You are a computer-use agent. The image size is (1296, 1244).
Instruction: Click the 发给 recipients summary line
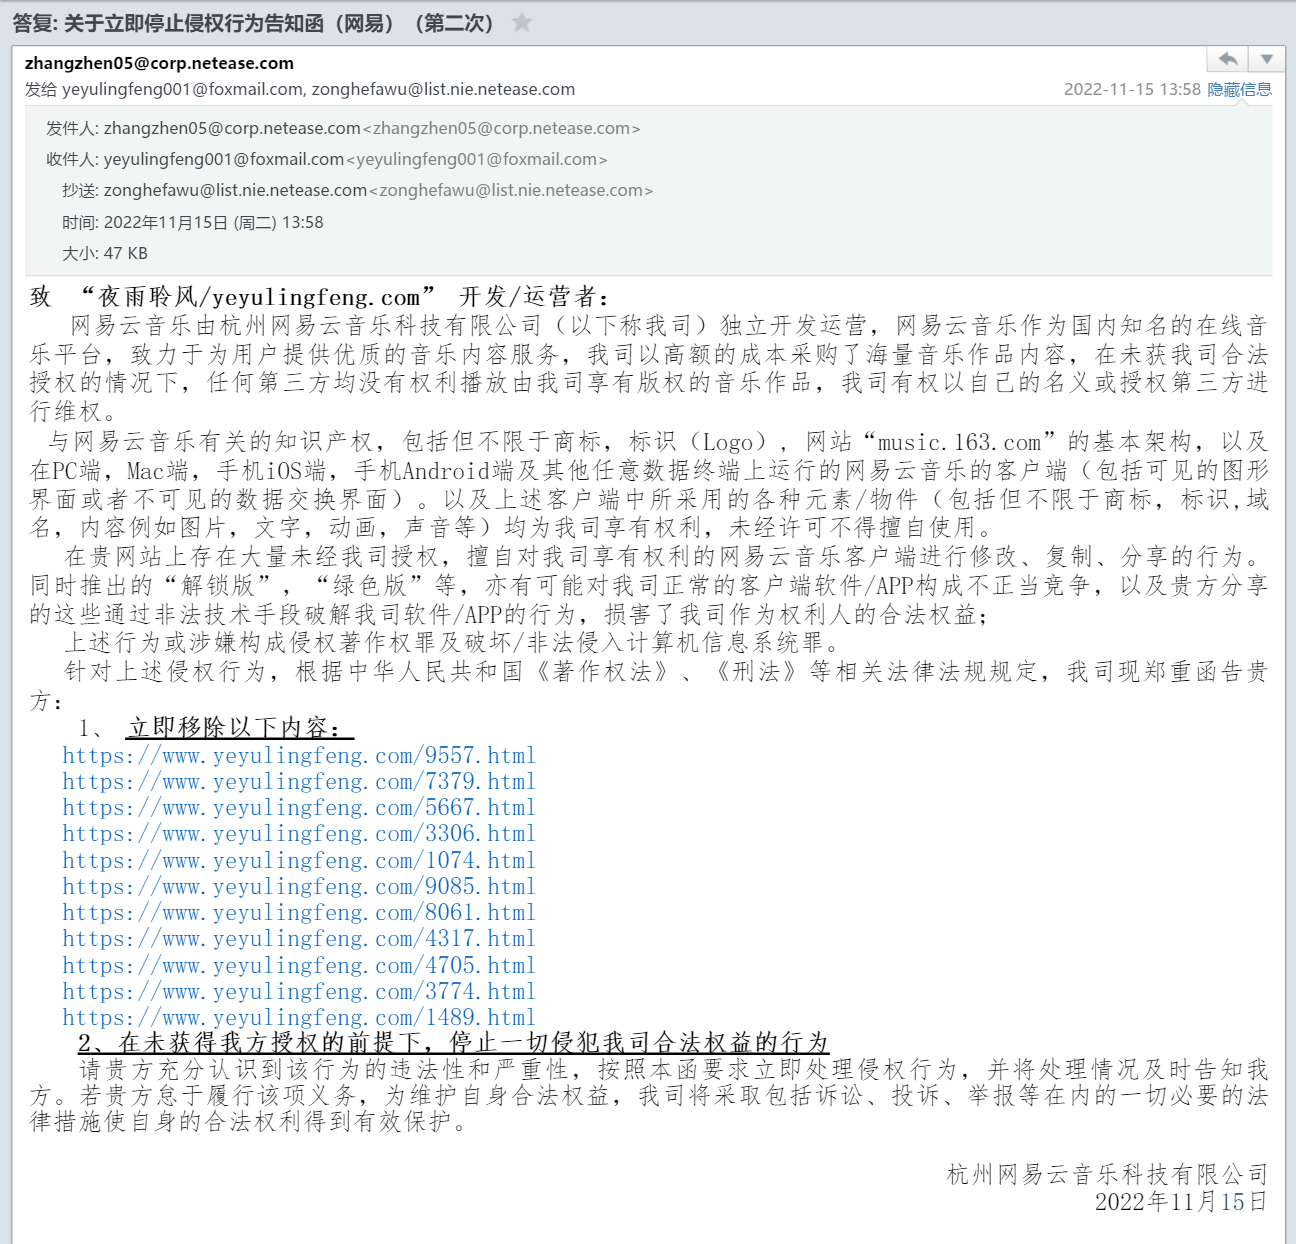[300, 89]
